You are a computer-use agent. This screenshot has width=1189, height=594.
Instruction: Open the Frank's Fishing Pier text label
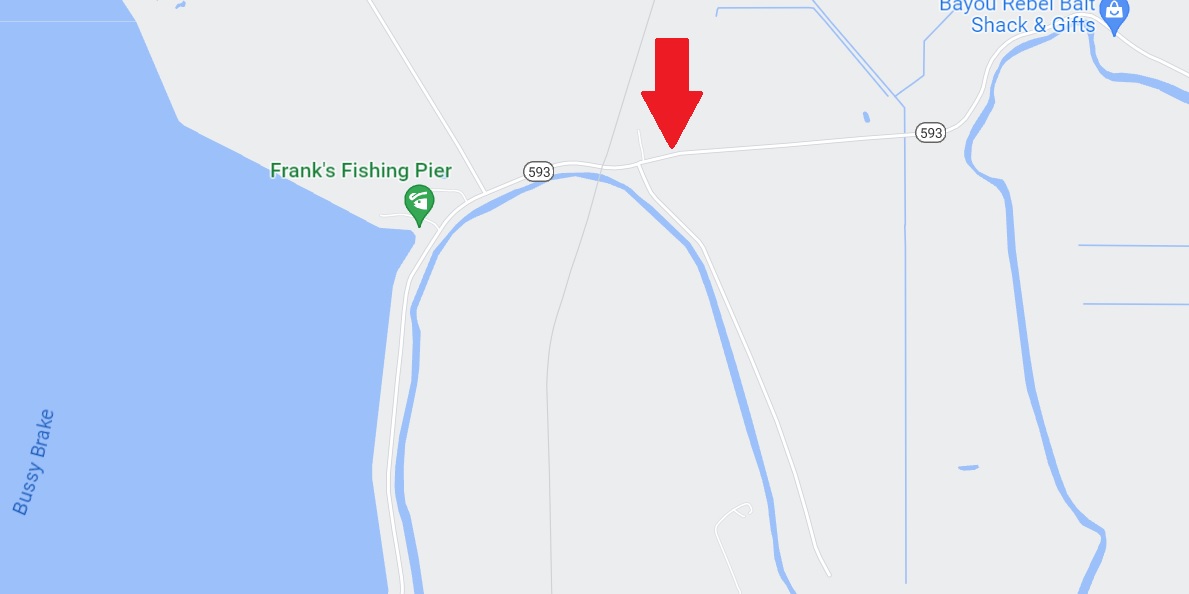[x=361, y=171]
